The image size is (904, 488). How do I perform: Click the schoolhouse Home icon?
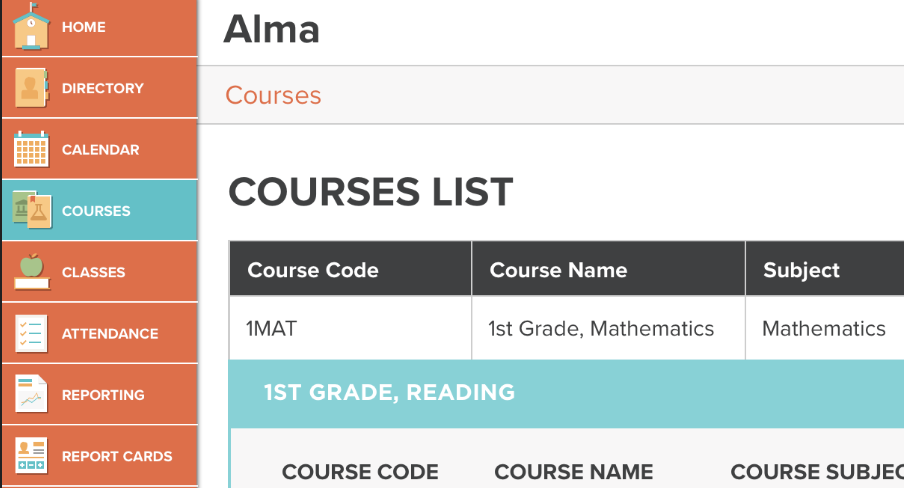(x=31, y=27)
